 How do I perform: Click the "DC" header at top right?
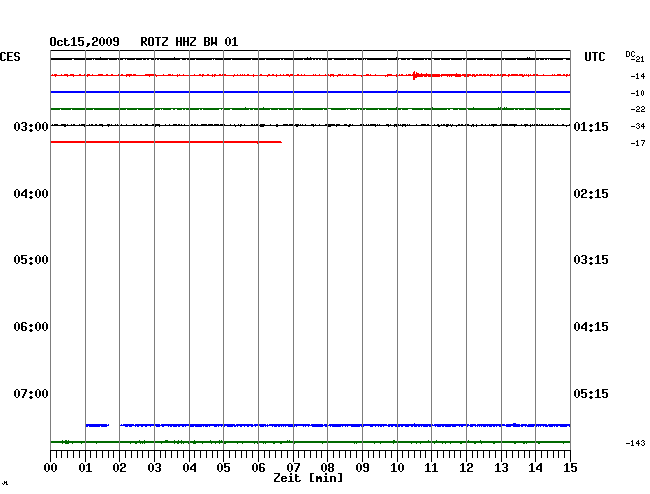(630, 54)
